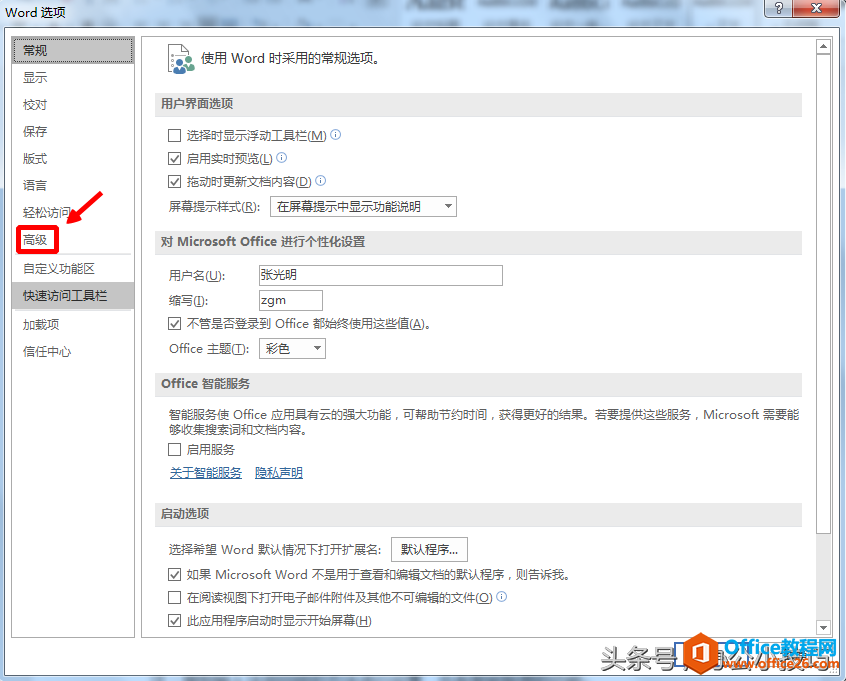The image size is (846, 681).
Task: Click the info icon next to 选择时显示浮动工具栏
Action: coord(336,134)
